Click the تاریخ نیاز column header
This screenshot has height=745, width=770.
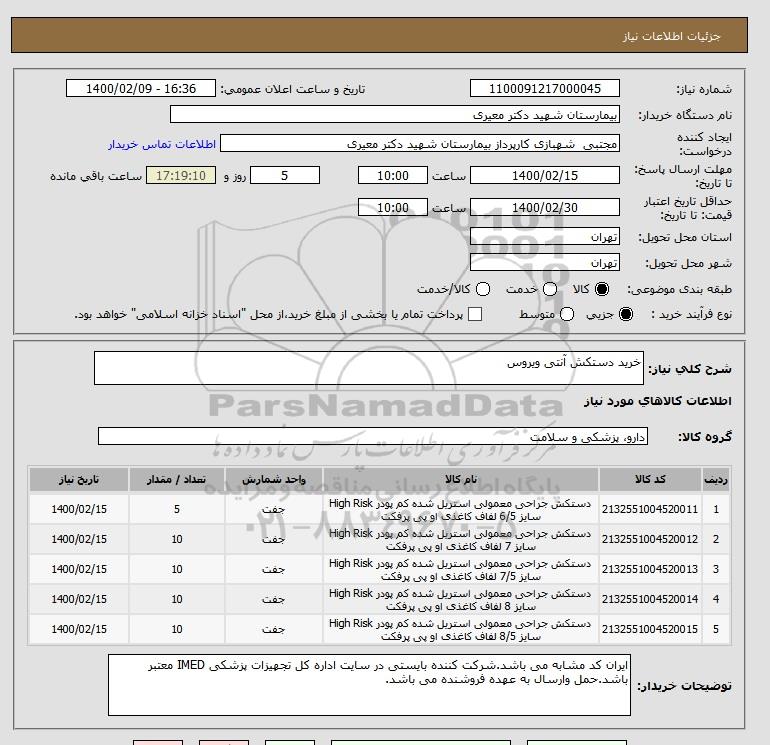click(79, 479)
